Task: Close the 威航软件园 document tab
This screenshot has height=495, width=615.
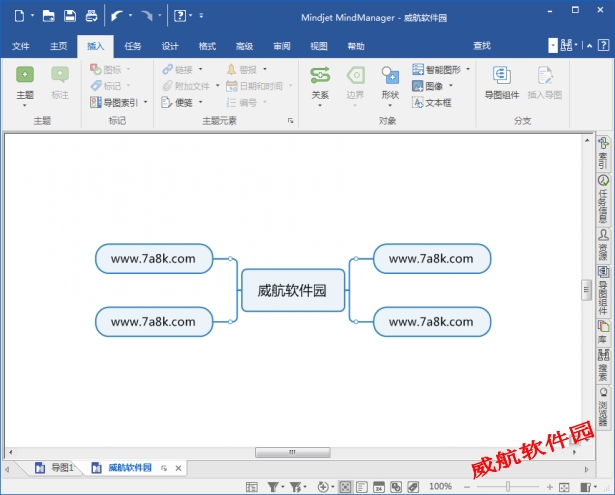Action: tap(178, 468)
